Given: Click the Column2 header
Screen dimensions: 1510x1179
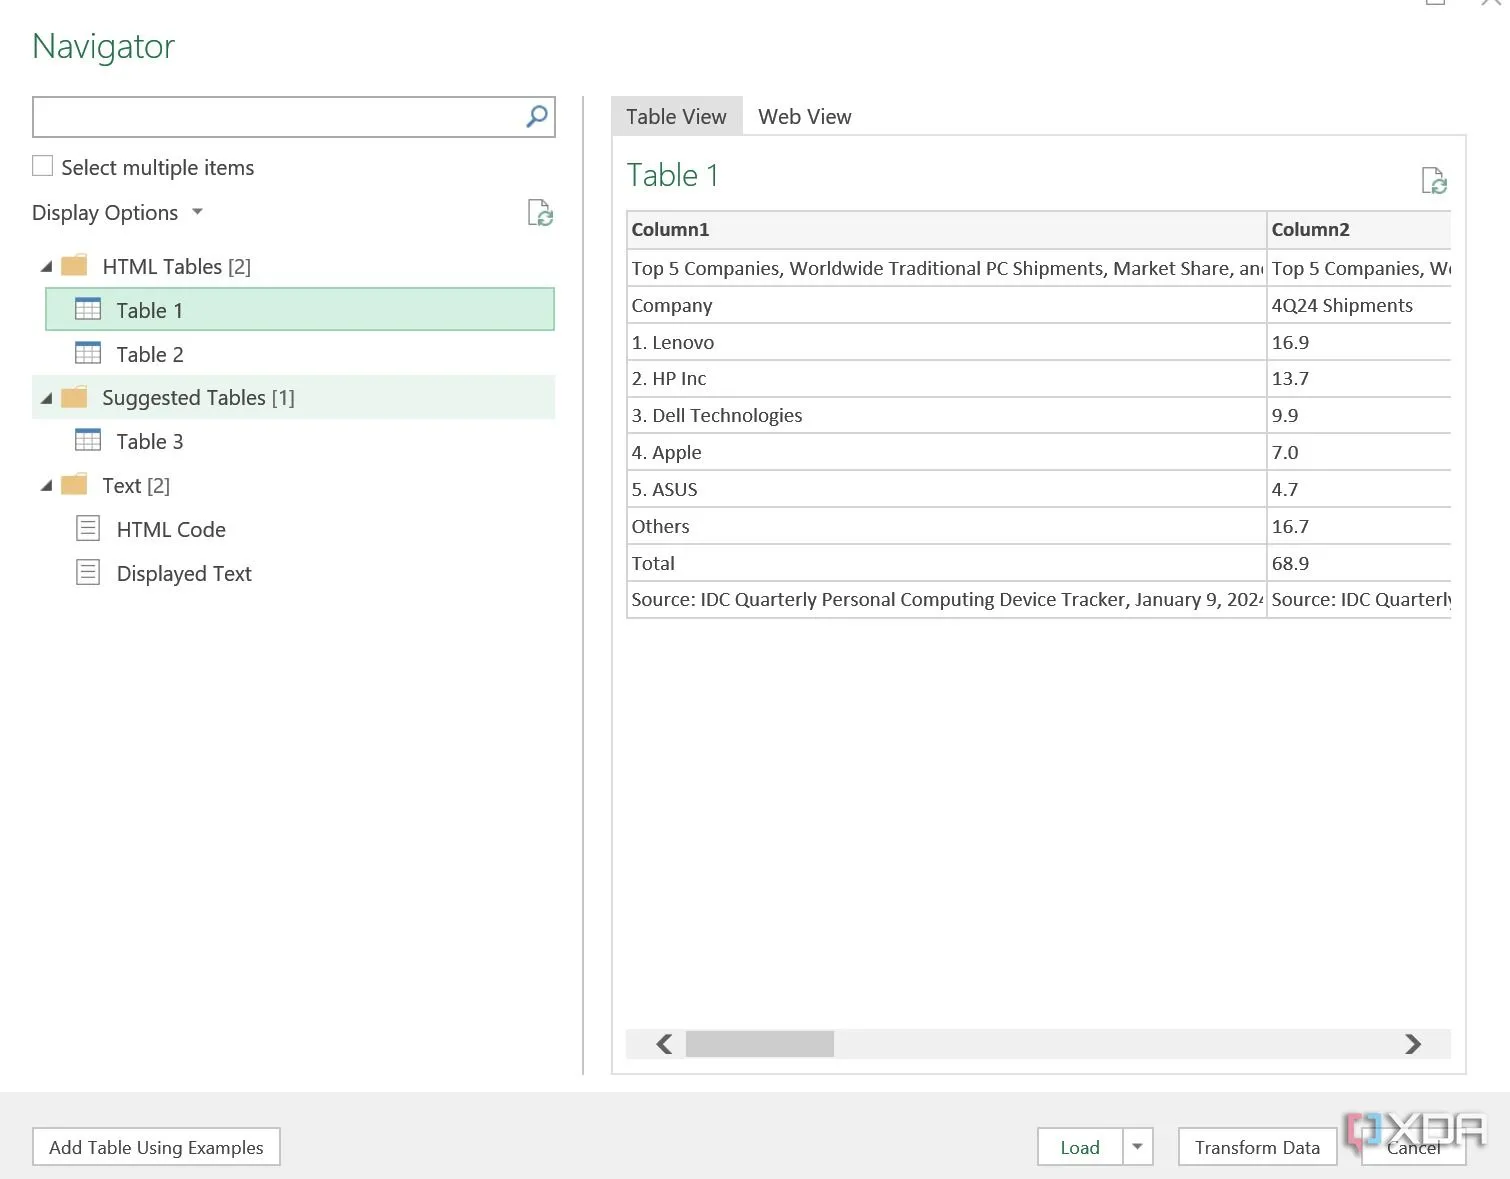Looking at the screenshot, I should [x=1359, y=230].
